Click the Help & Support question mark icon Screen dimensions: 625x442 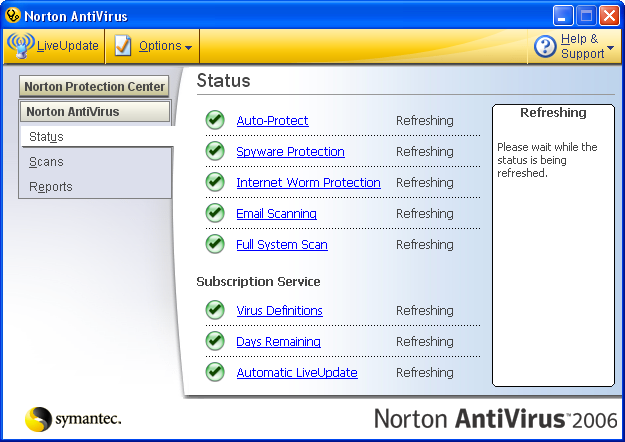pyautogui.click(x=545, y=46)
